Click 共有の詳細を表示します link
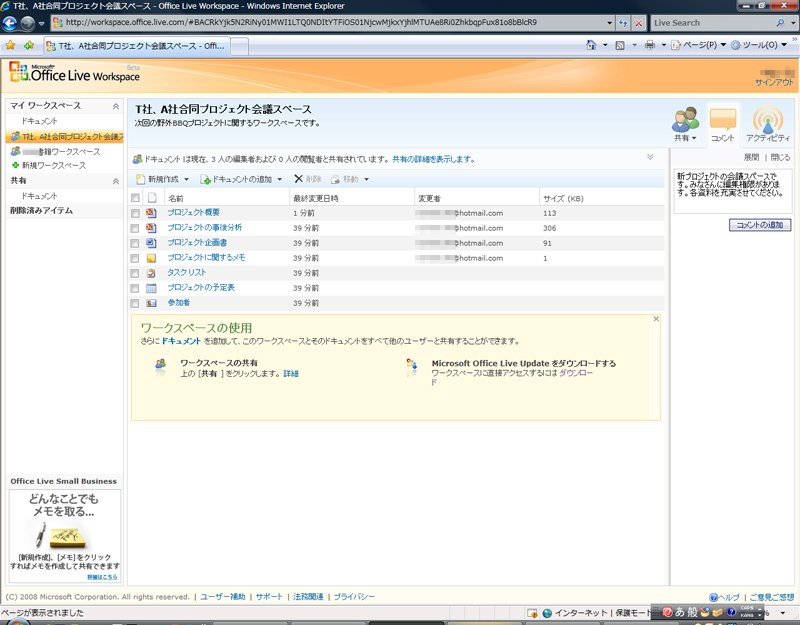Image resolution: width=800 pixels, height=625 pixels. [434, 159]
